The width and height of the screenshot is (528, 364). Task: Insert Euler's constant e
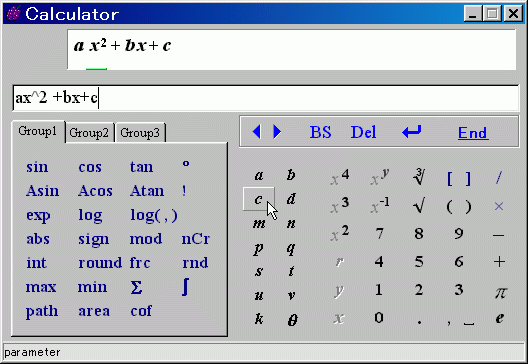(500, 318)
